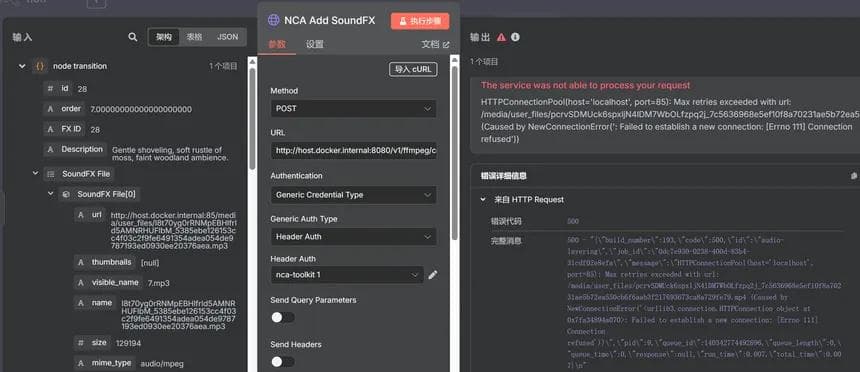860x372 pixels.
Task: Click the input panel vertical scrollbar
Action: tap(252, 118)
